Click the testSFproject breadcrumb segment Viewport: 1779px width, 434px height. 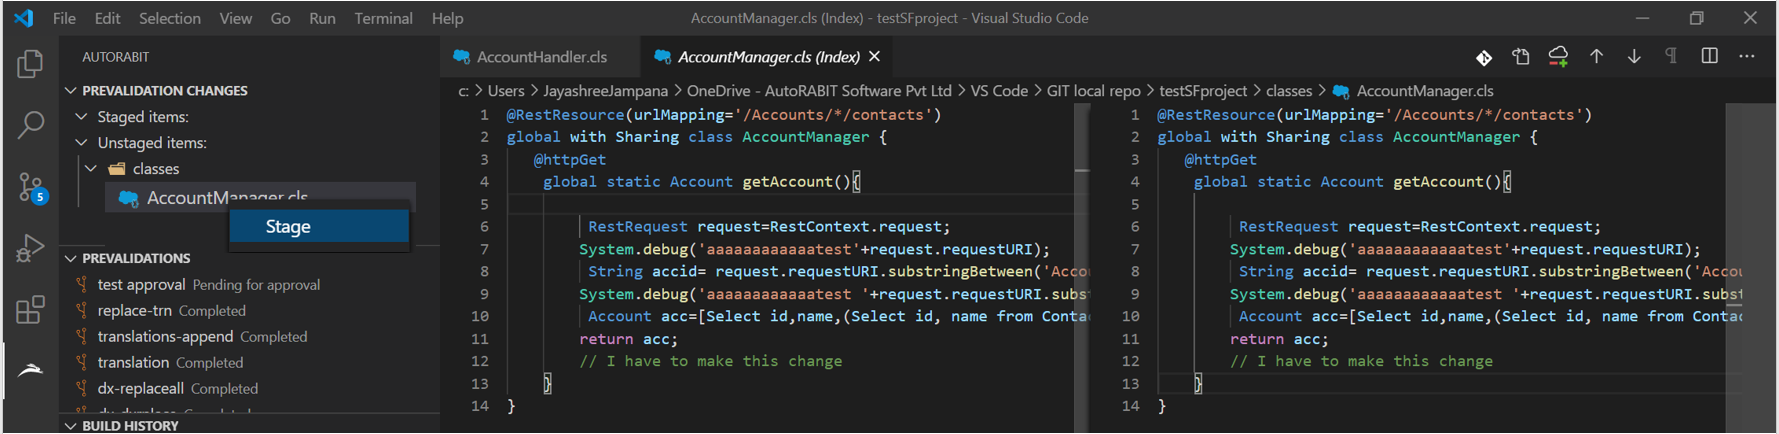click(x=1203, y=91)
